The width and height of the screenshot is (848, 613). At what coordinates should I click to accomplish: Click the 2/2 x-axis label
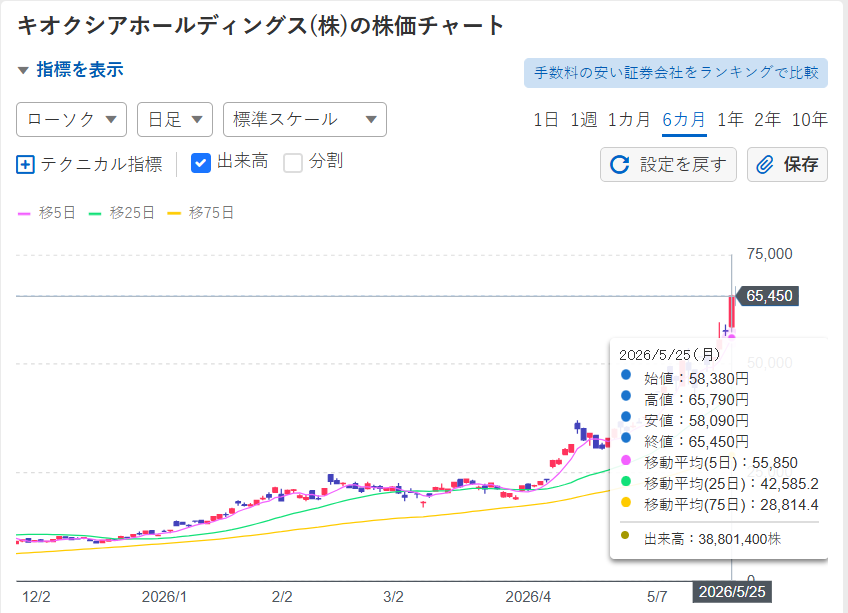(282, 597)
